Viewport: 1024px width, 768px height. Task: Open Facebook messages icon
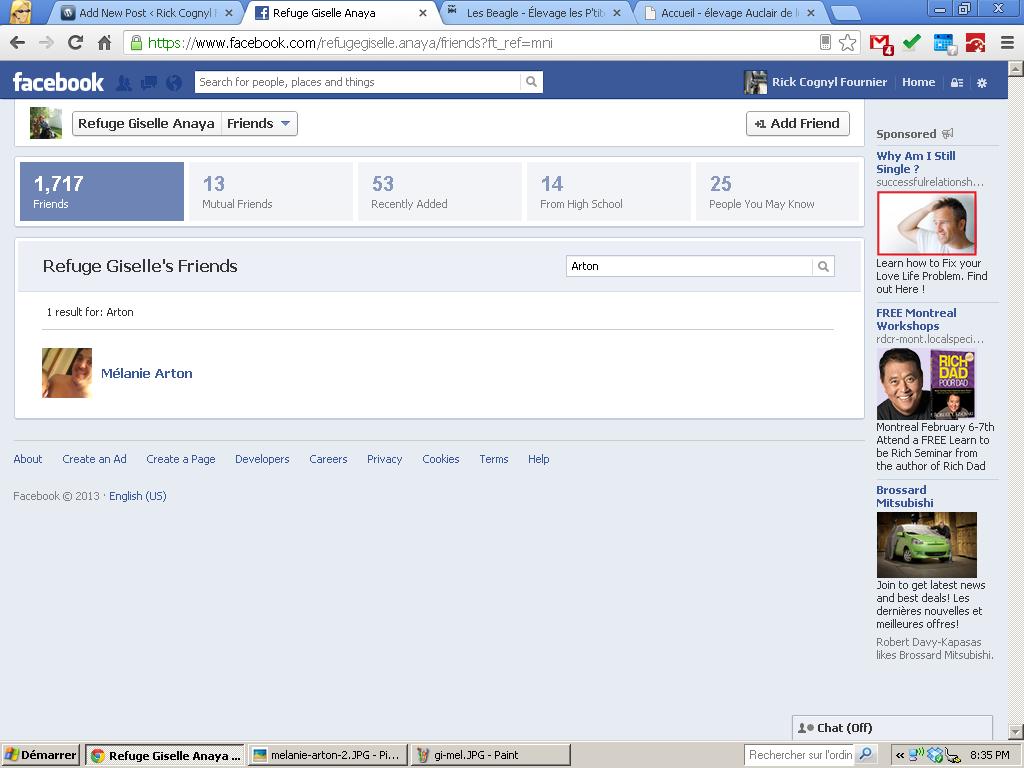(149, 82)
